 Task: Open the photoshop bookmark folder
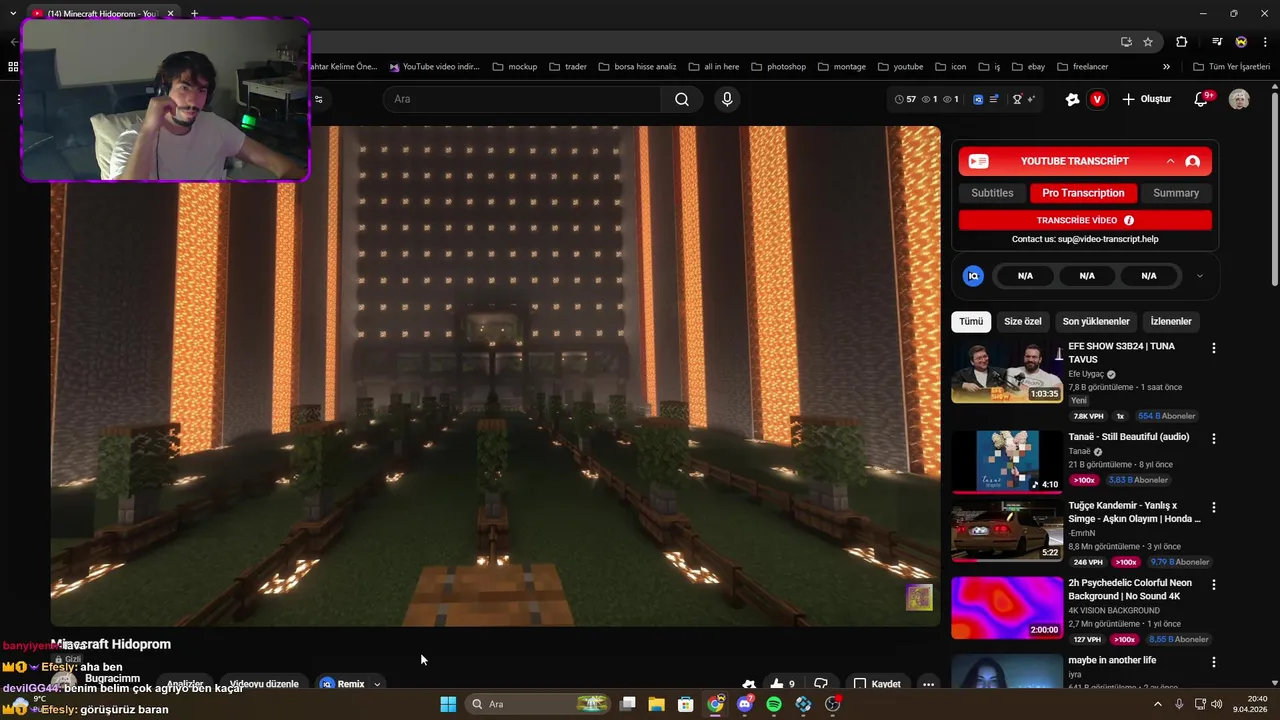click(778, 67)
